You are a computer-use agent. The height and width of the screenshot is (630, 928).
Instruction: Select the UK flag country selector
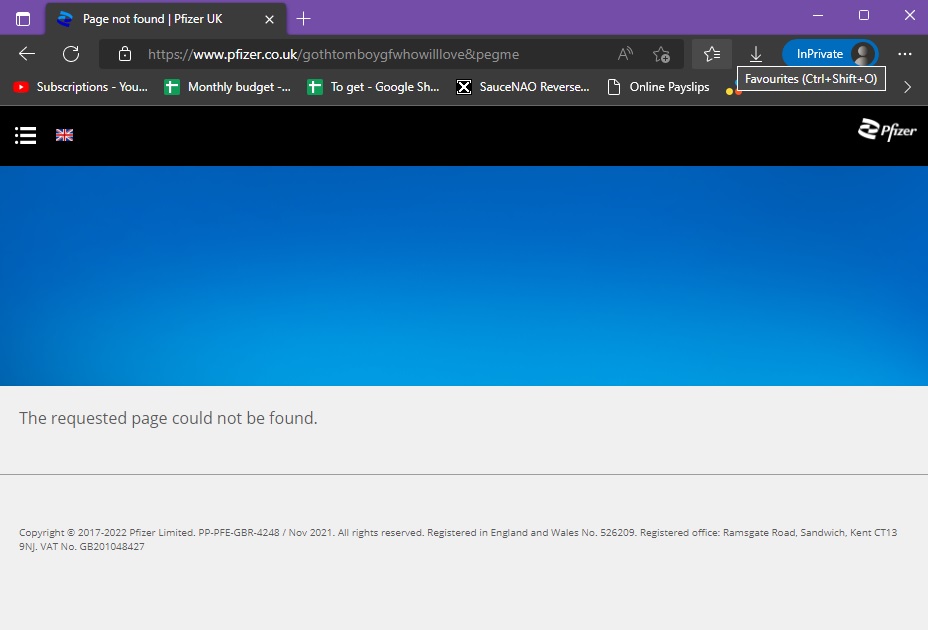pyautogui.click(x=65, y=135)
